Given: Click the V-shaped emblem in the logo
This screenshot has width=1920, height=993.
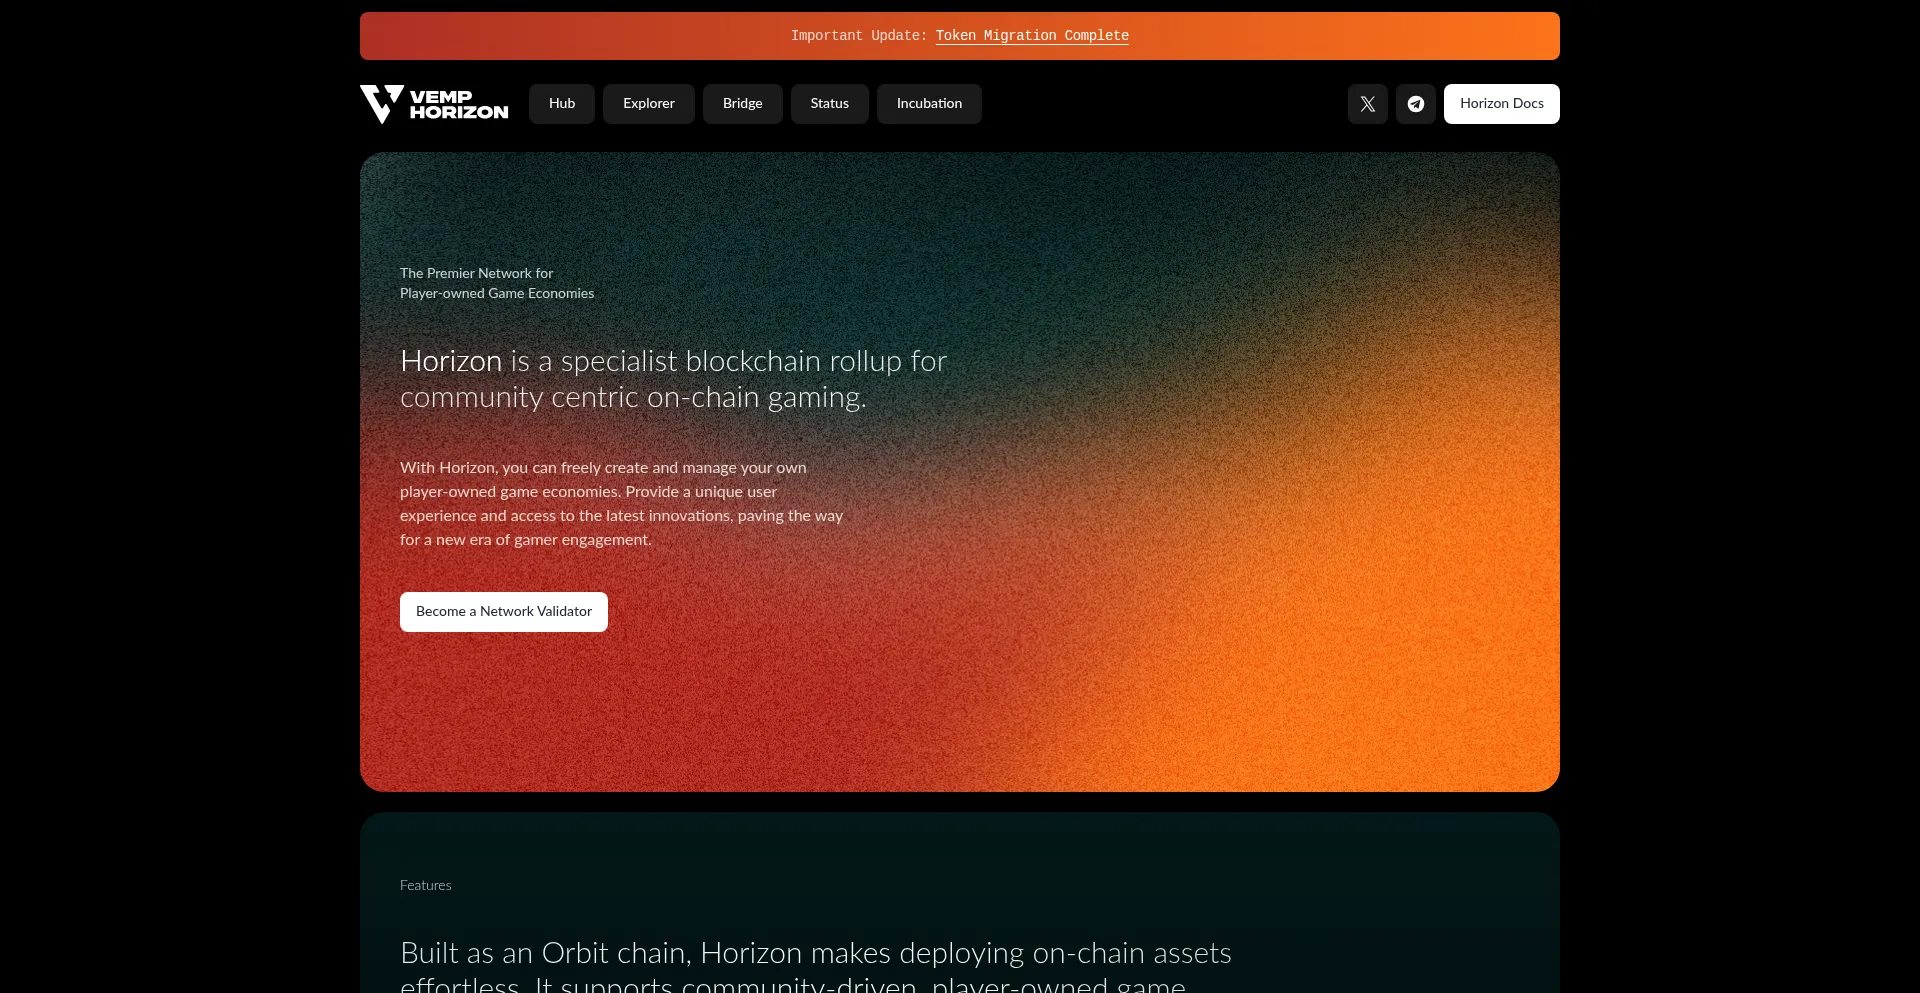Looking at the screenshot, I should [381, 104].
